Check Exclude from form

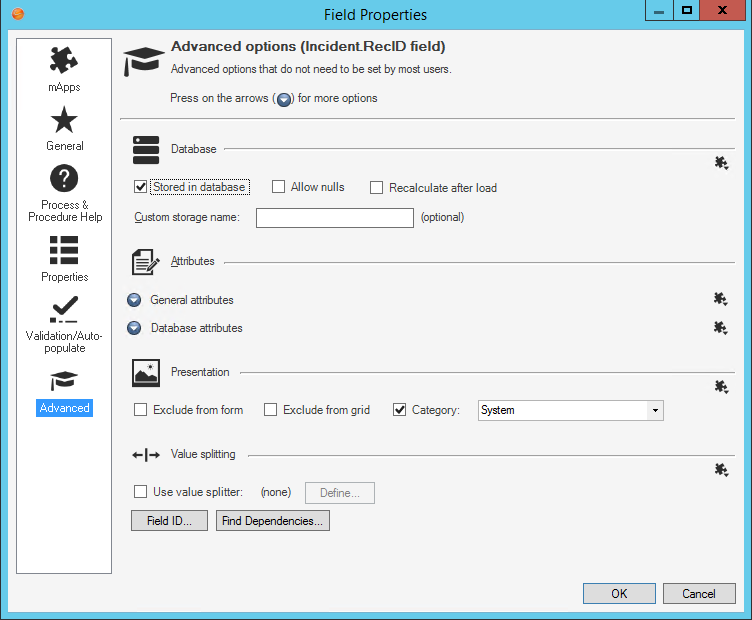click(x=141, y=410)
